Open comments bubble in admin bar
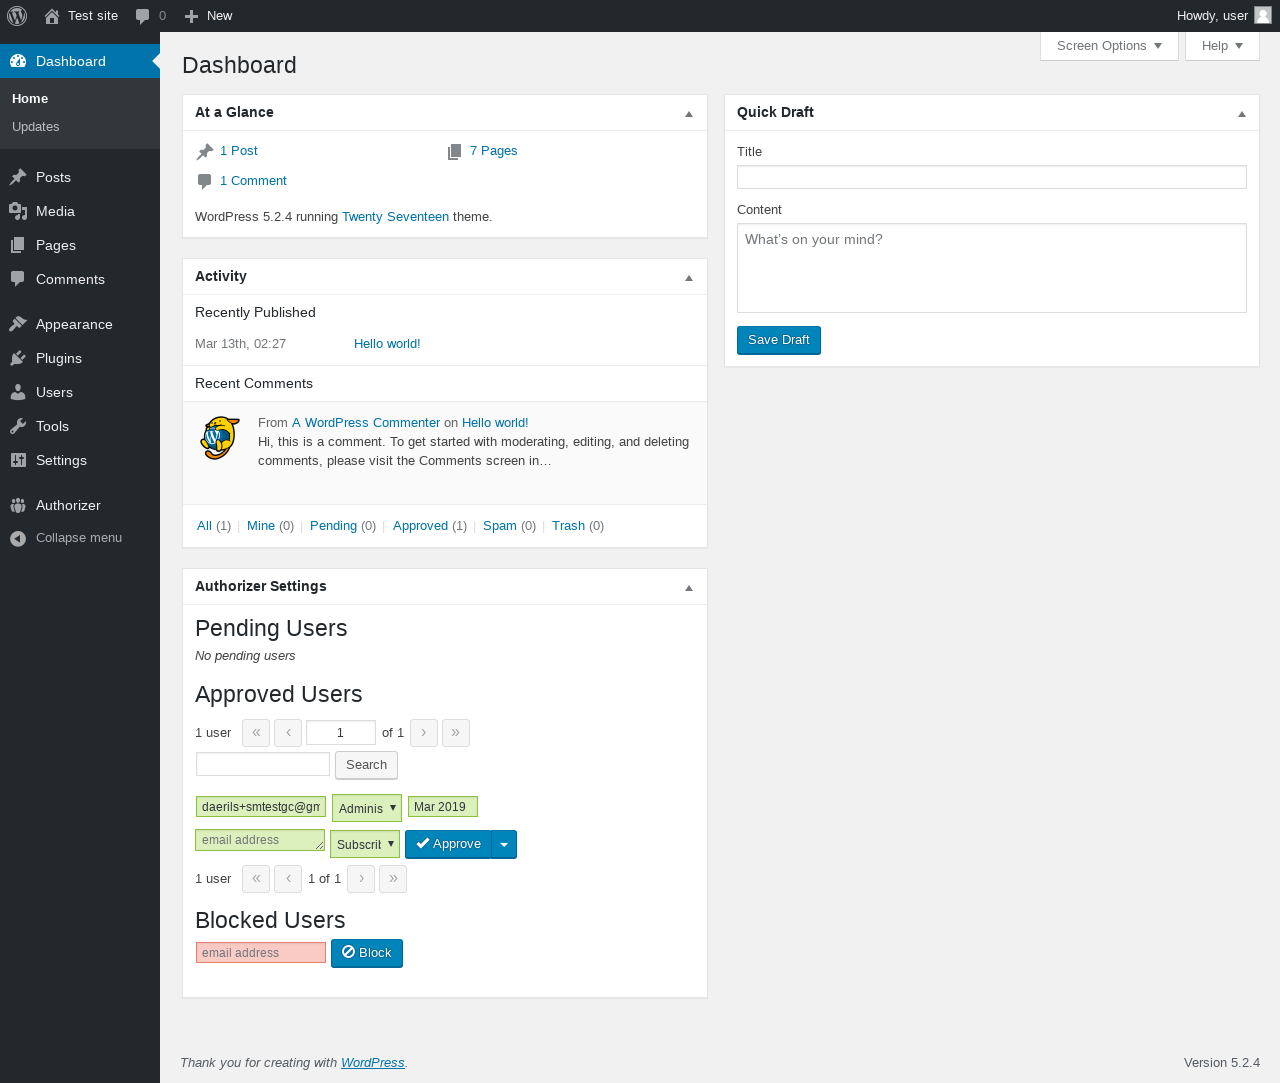The image size is (1280, 1083). 142,16
